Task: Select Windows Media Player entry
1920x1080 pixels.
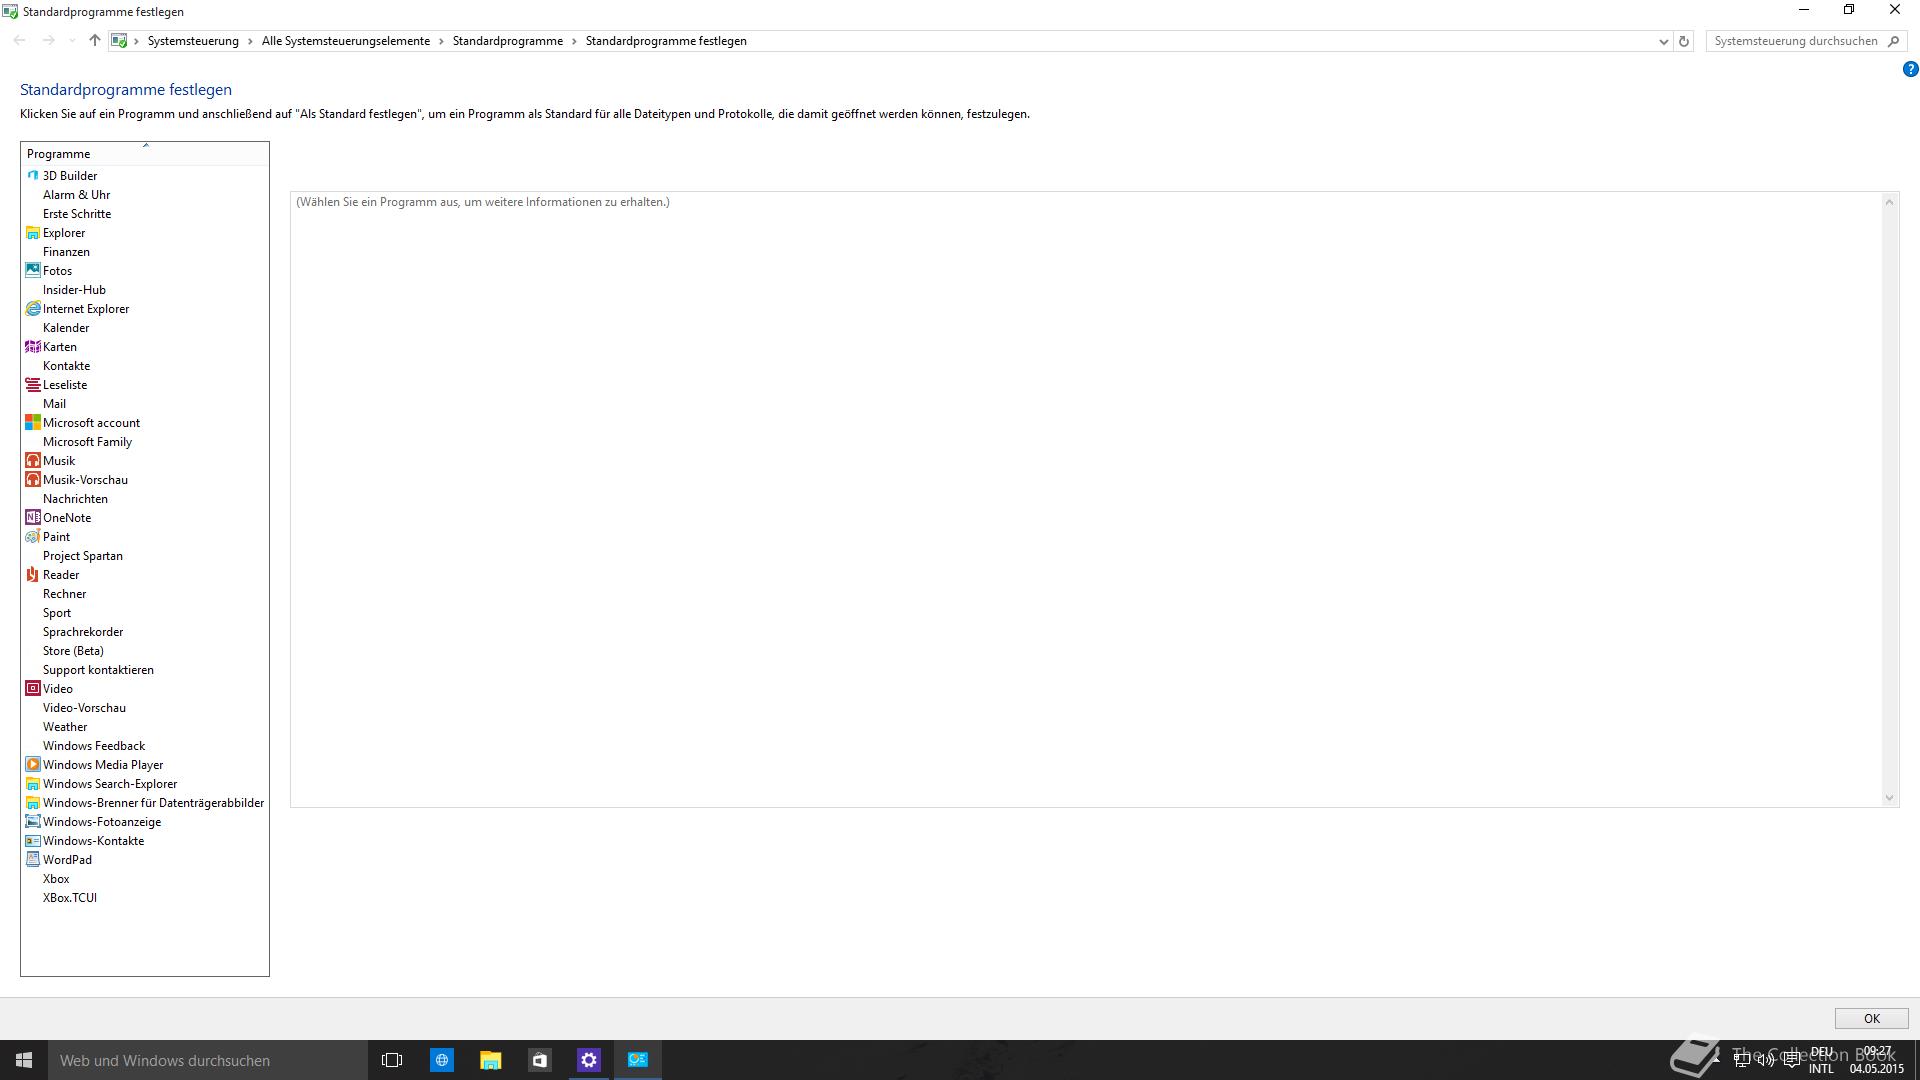Action: 102,765
